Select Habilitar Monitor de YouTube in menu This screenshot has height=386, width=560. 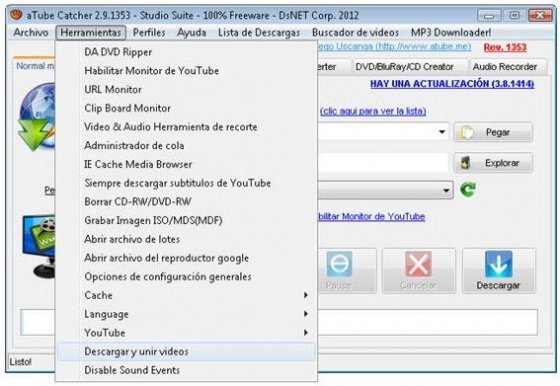coord(186,71)
